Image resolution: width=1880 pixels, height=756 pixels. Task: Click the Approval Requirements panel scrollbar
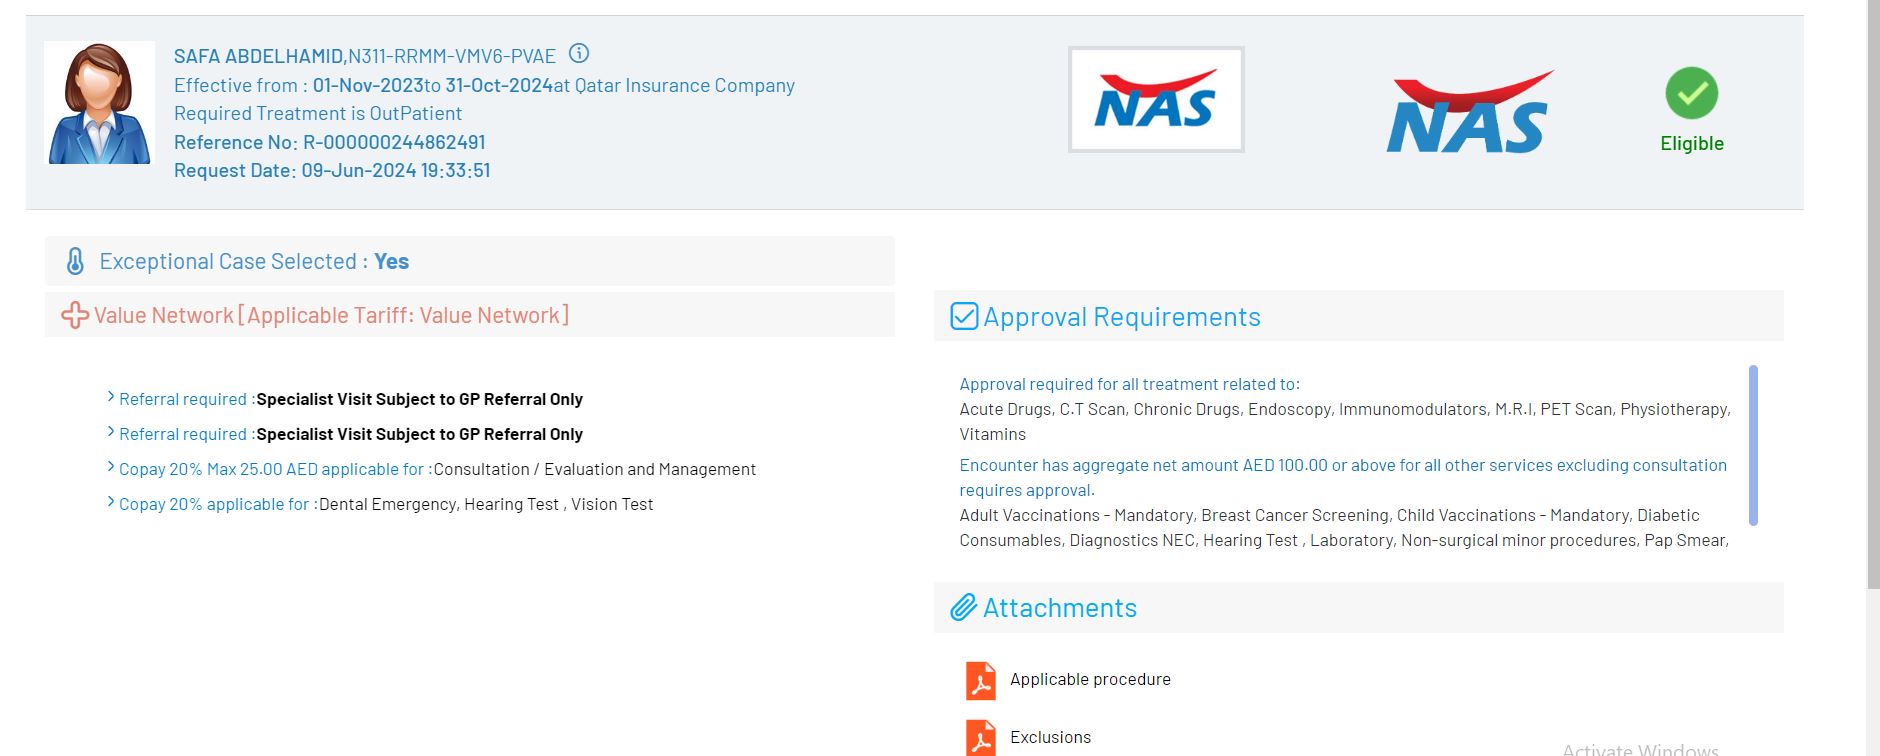1752,445
